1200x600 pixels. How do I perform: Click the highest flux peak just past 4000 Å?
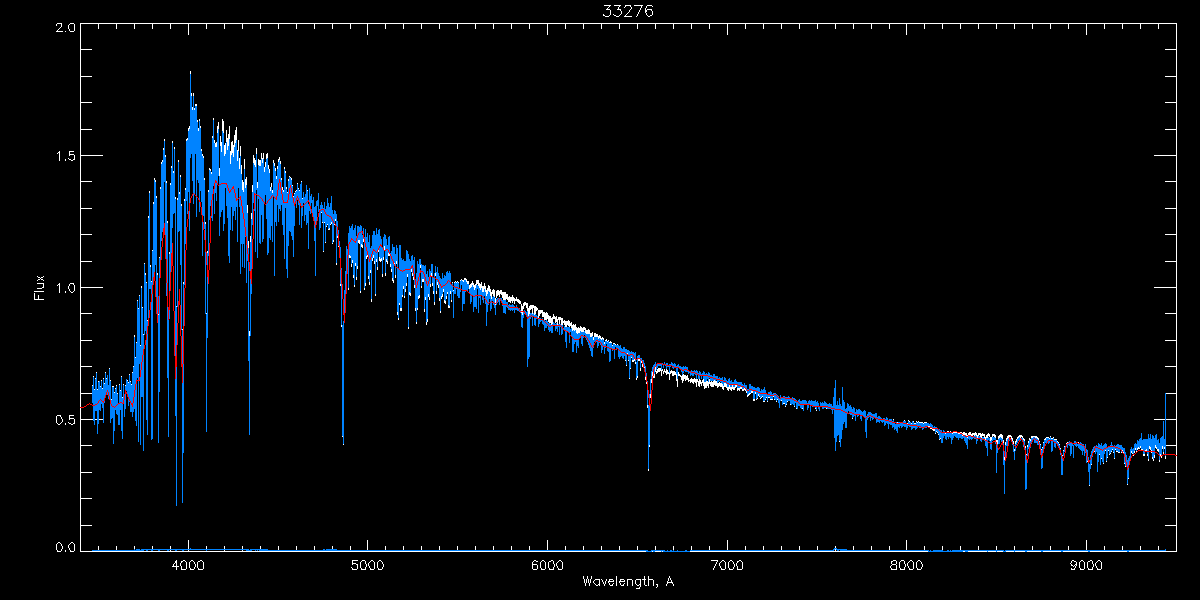coord(190,74)
